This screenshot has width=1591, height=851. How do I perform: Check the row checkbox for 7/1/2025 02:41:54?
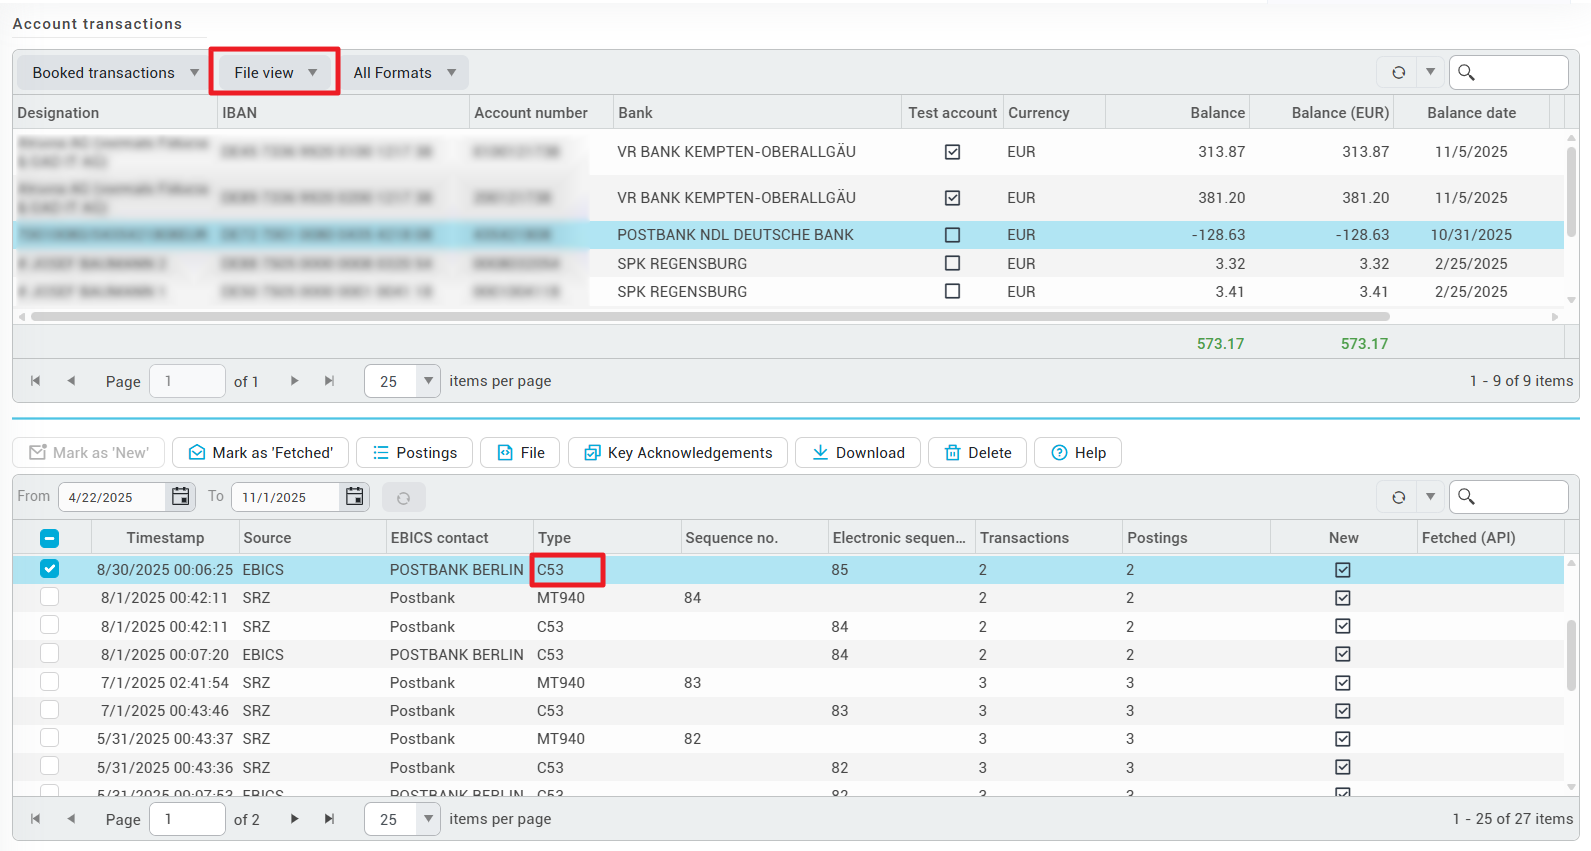(49, 682)
